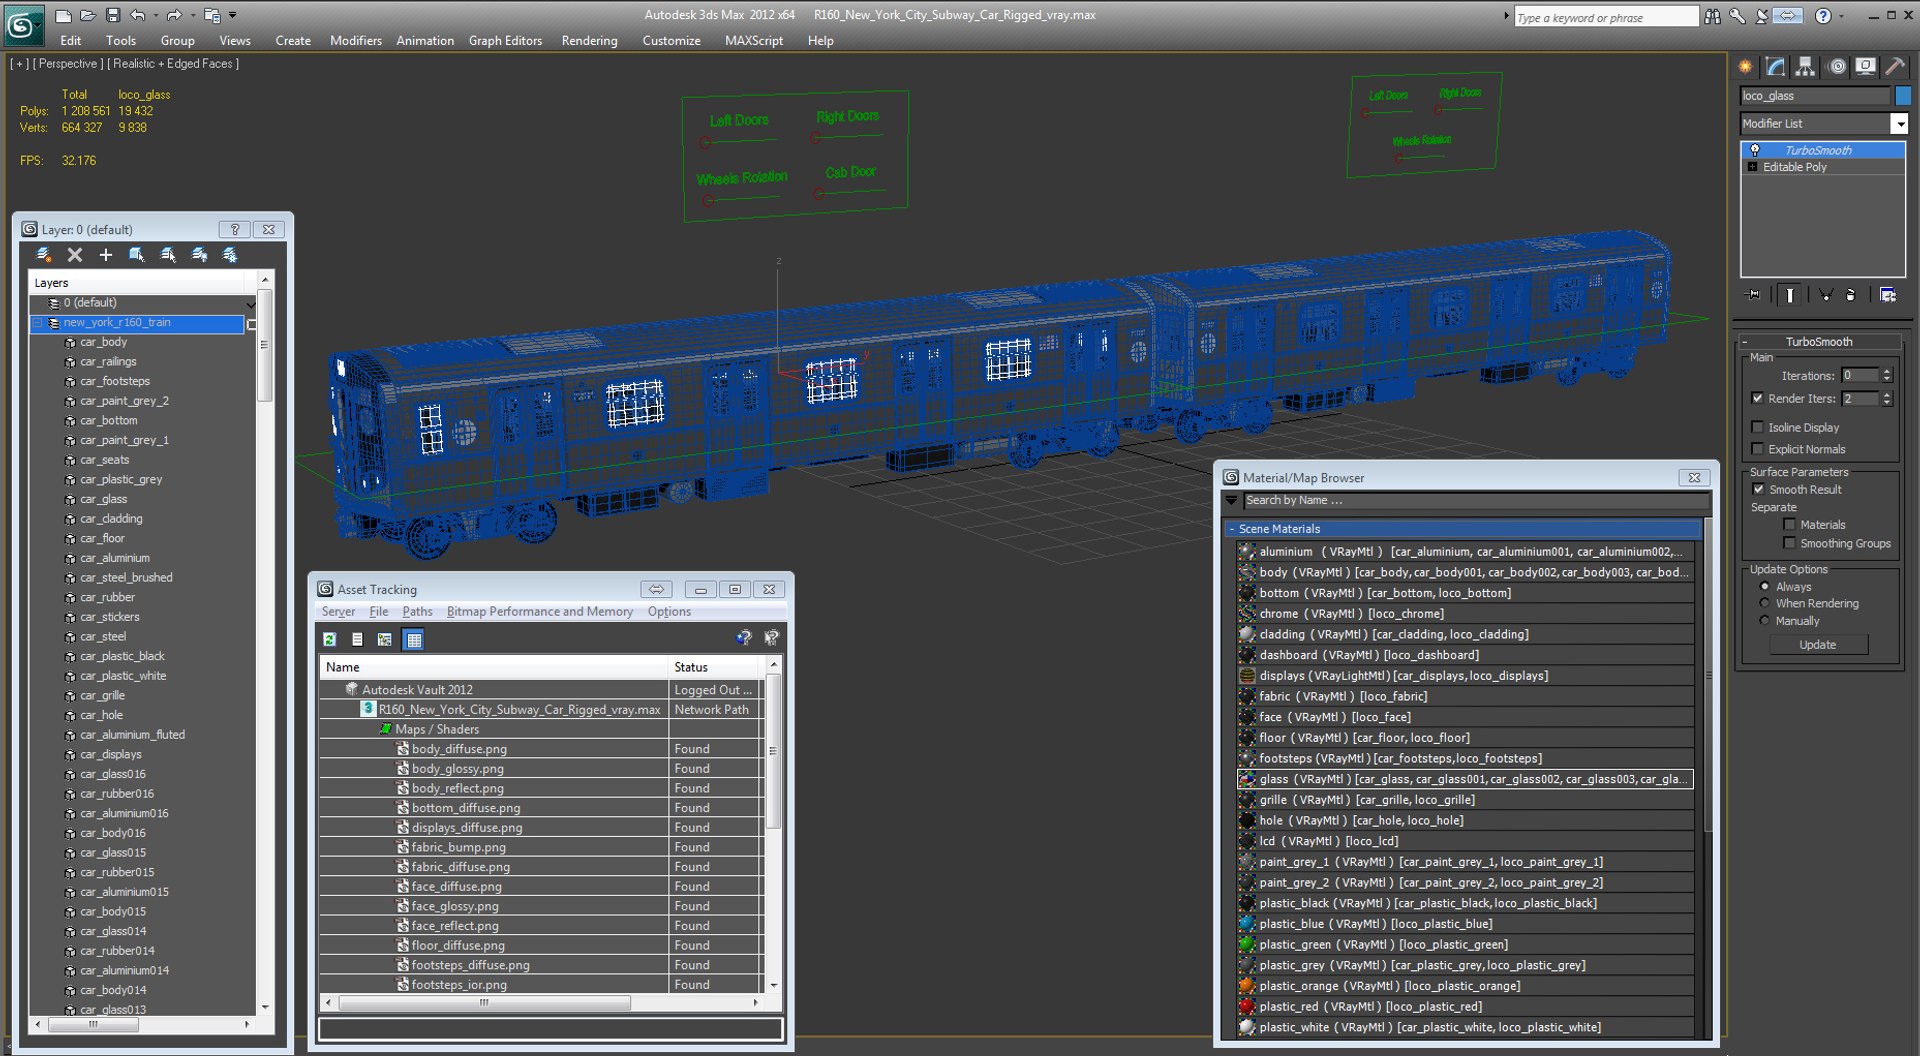The width and height of the screenshot is (1920, 1056).
Task: Open Bitmap Performance and Memory menu
Action: (540, 612)
